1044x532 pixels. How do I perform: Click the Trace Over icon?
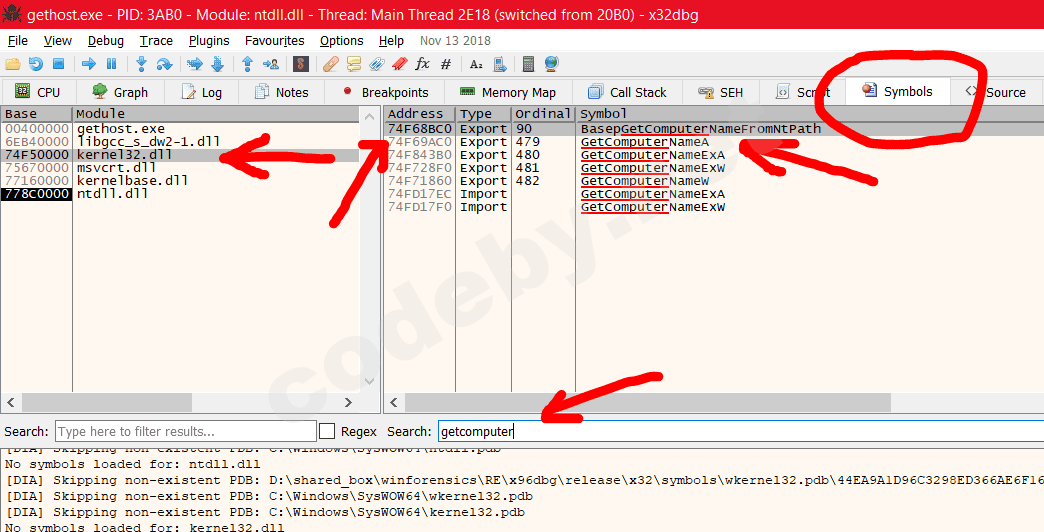[x=217, y=64]
